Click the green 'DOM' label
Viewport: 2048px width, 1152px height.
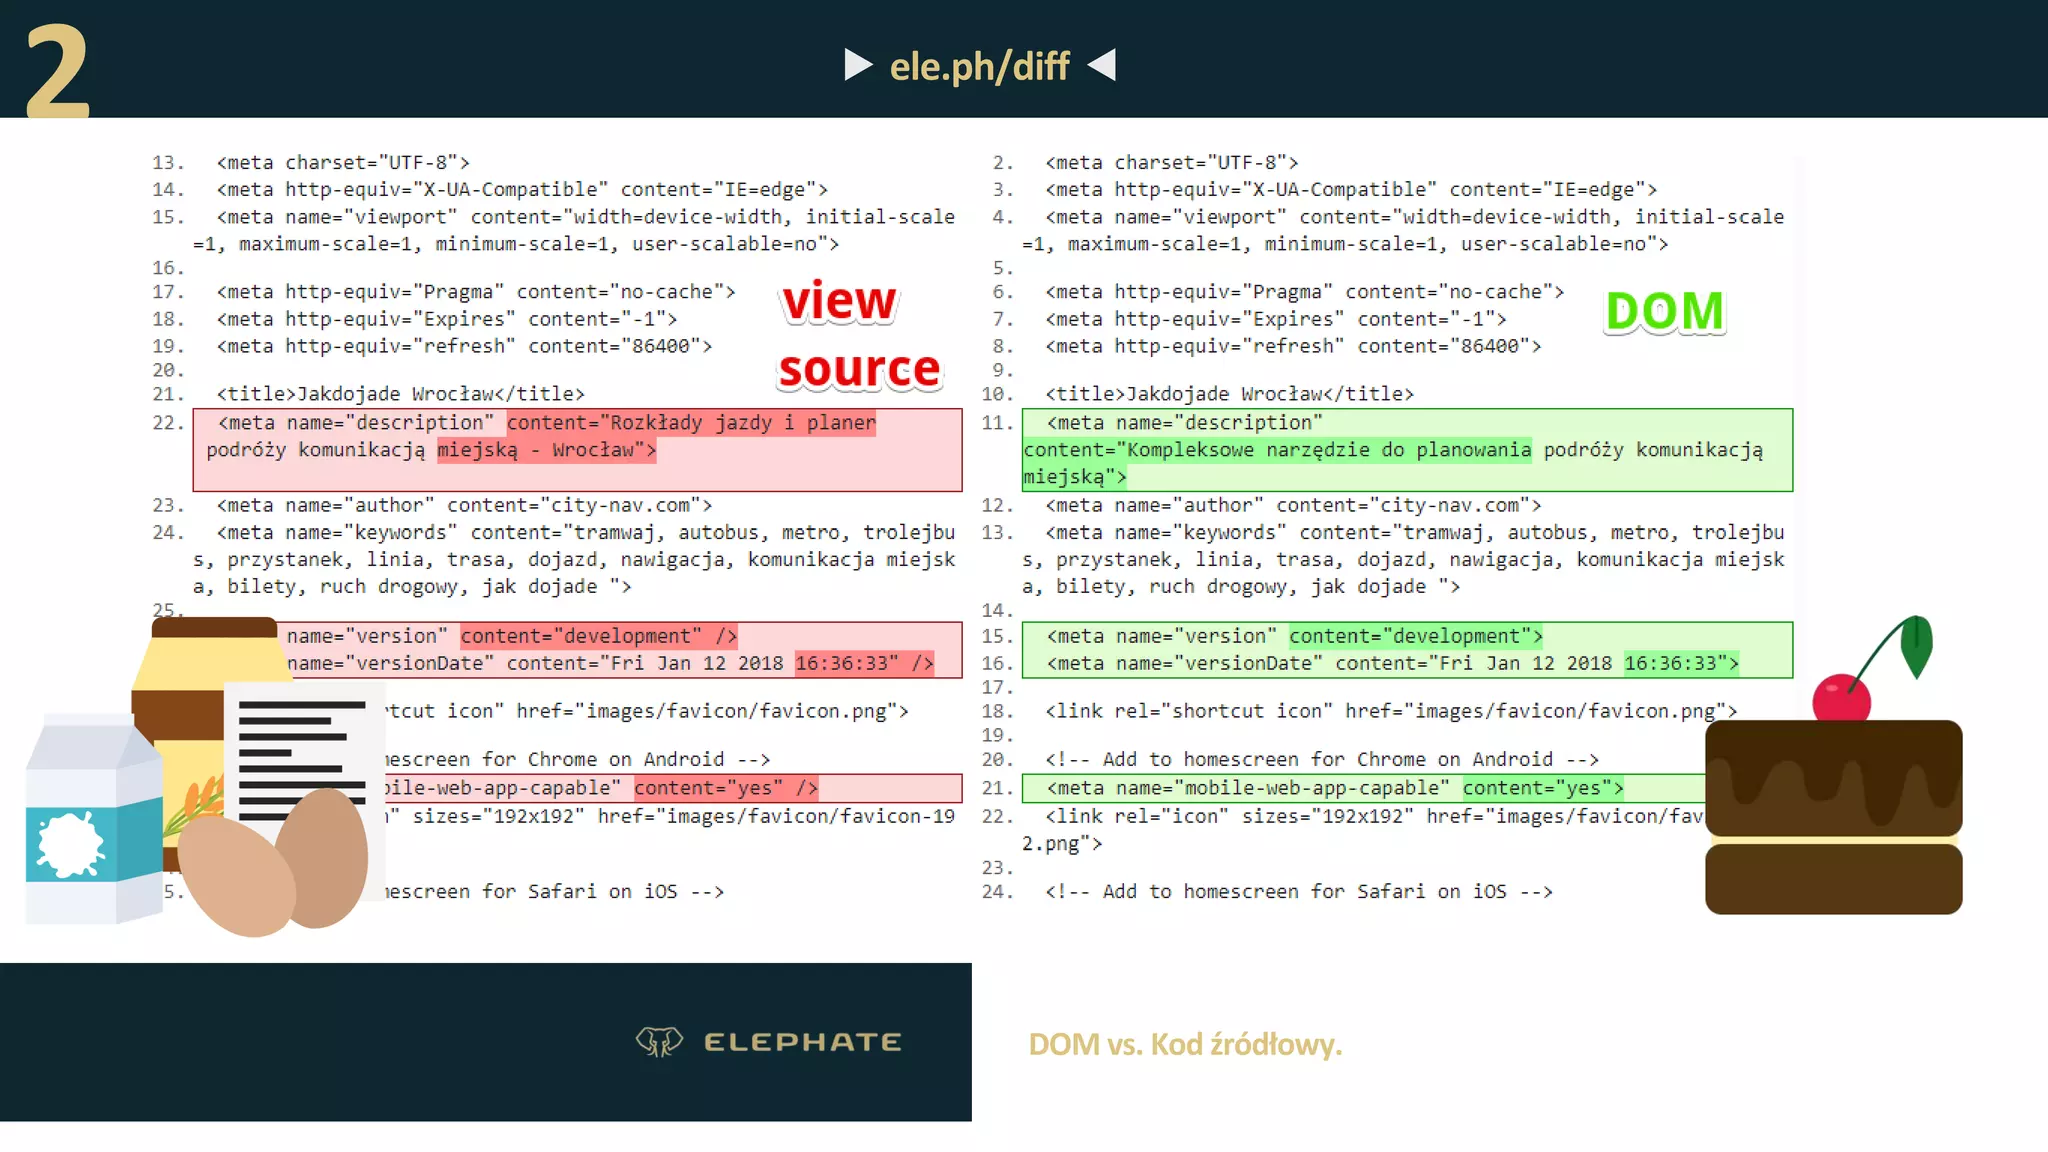pyautogui.click(x=1665, y=311)
